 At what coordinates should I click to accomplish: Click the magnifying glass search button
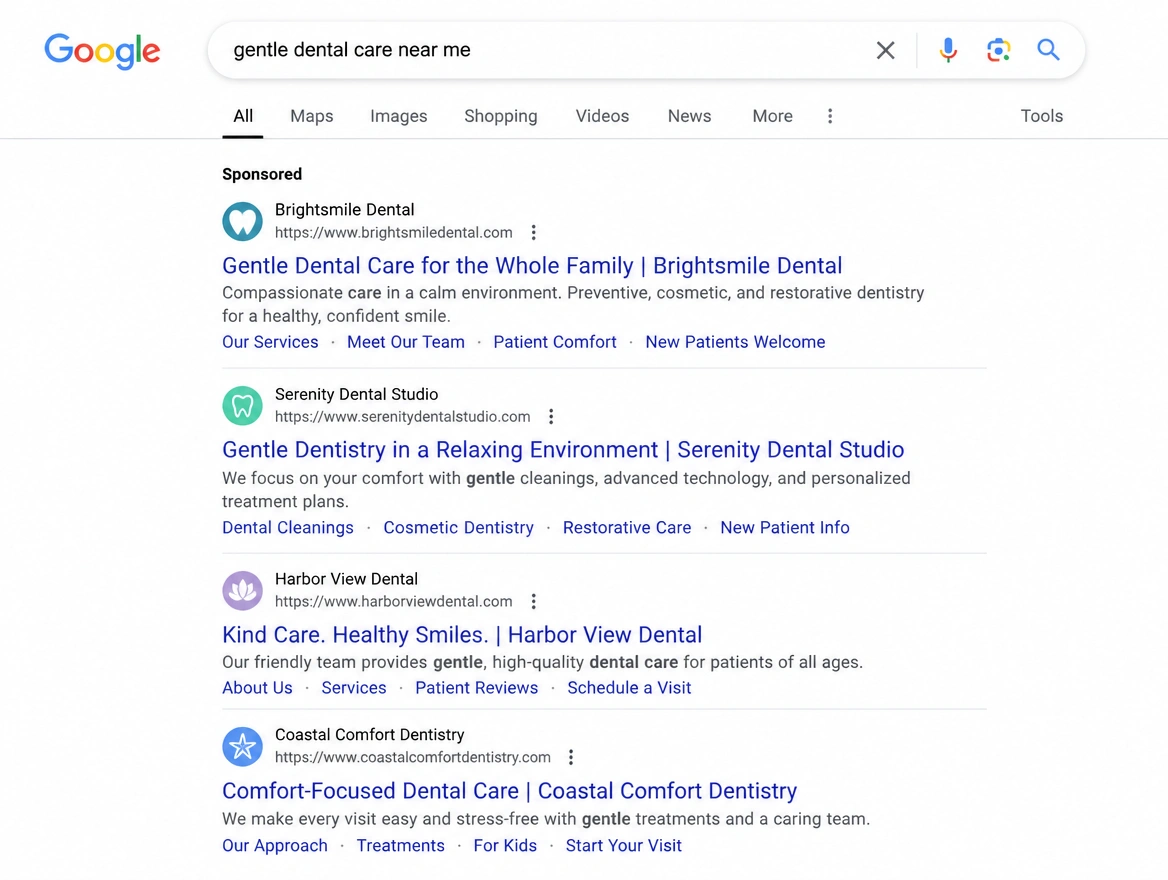[x=1048, y=50]
